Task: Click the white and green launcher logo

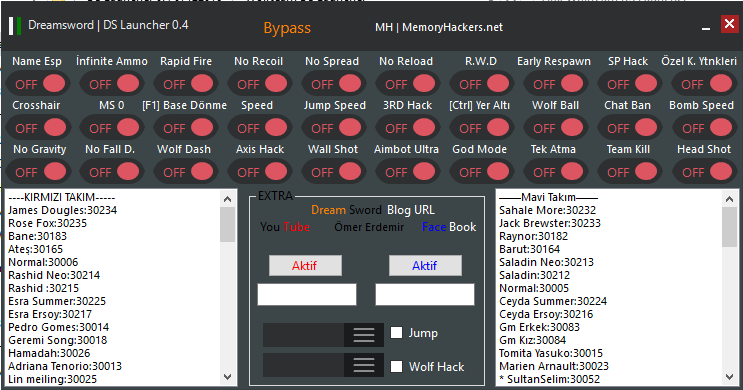Action: (15, 26)
